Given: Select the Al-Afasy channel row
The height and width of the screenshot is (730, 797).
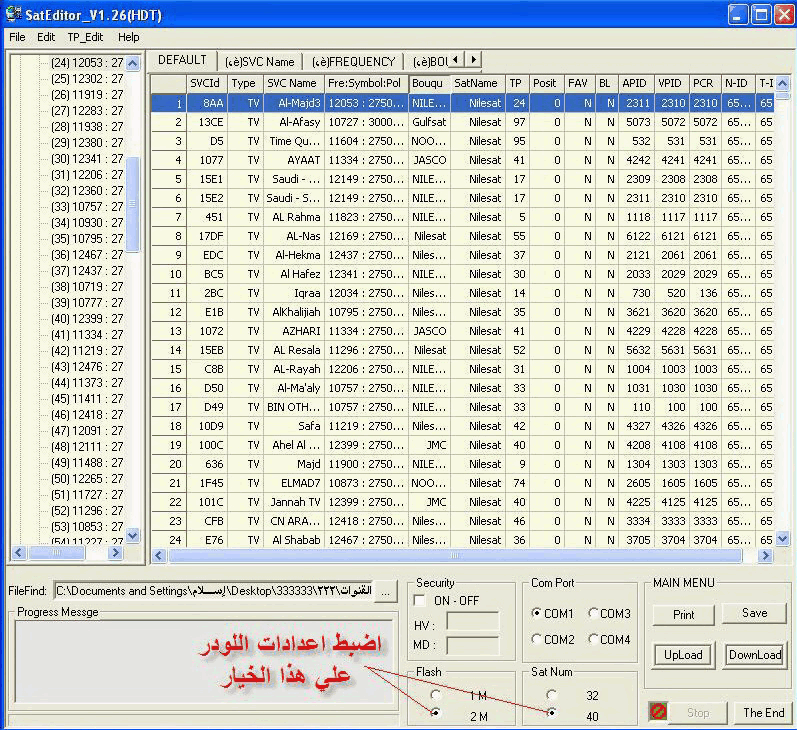Looking at the screenshot, I should (x=463, y=122).
